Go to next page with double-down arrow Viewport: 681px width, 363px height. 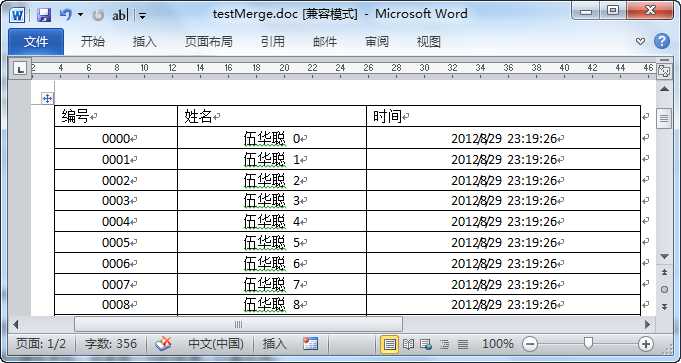click(x=664, y=307)
